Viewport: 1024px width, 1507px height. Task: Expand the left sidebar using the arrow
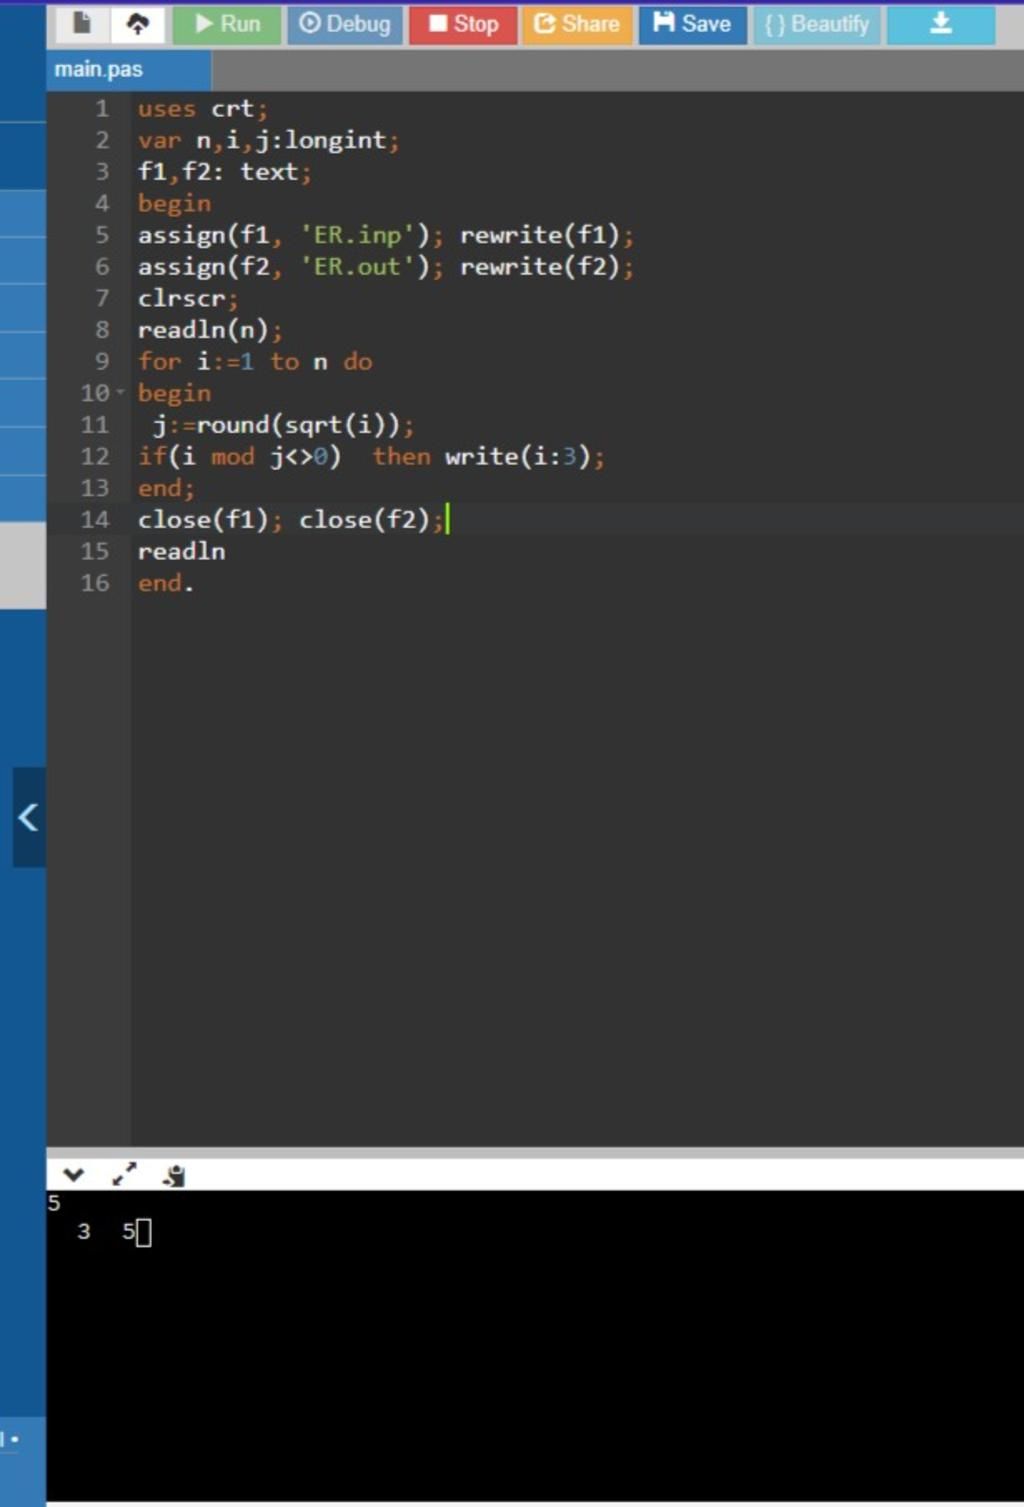[28, 817]
